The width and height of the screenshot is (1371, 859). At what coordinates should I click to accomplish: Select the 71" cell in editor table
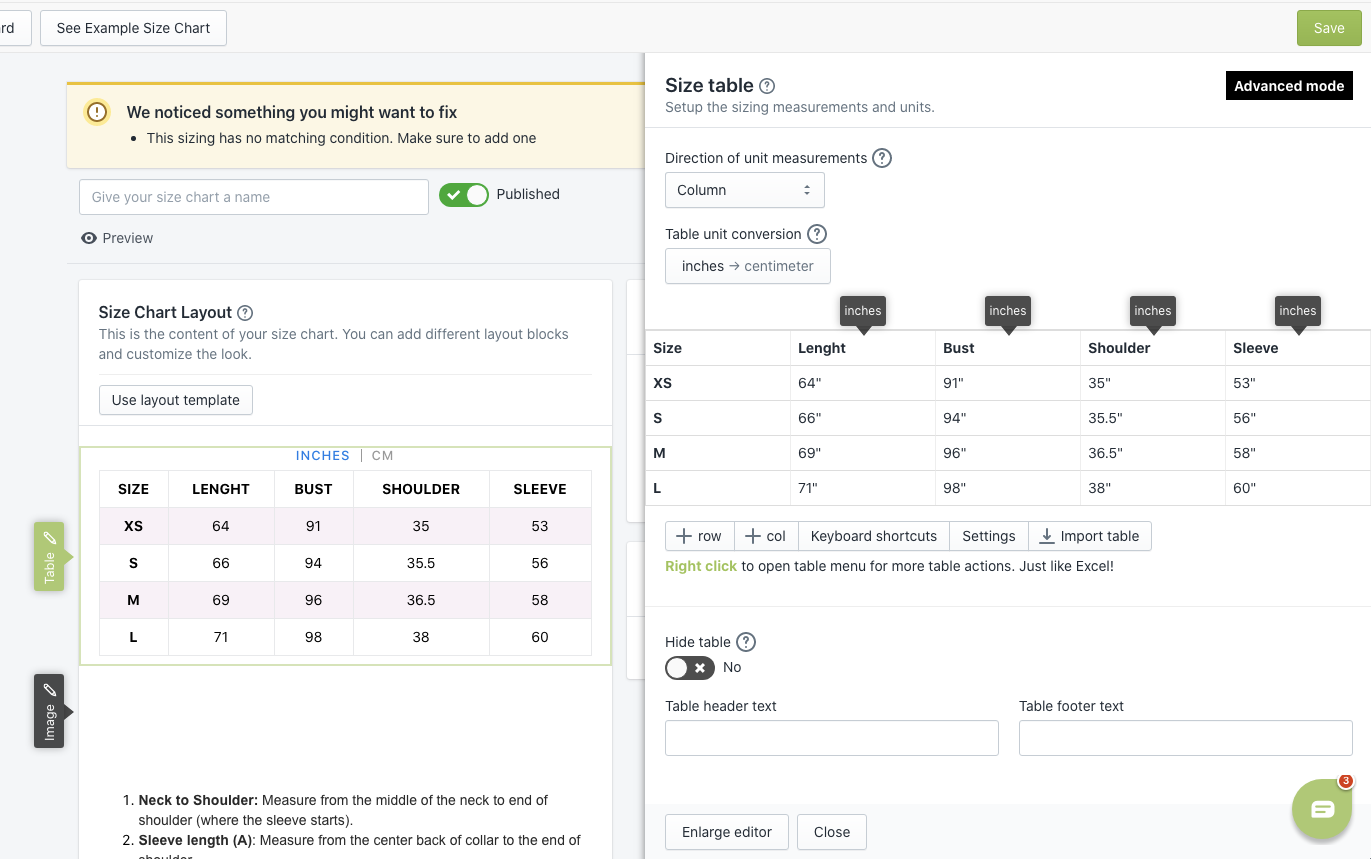[863, 488]
